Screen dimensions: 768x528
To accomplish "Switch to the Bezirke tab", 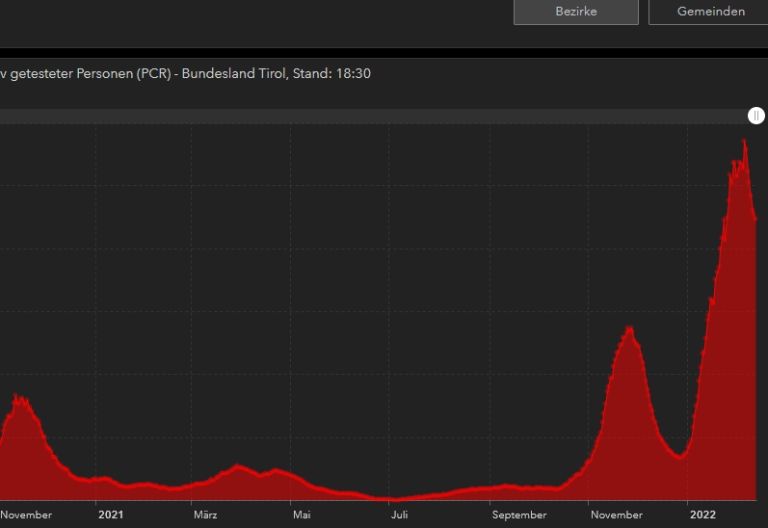I will coord(575,12).
